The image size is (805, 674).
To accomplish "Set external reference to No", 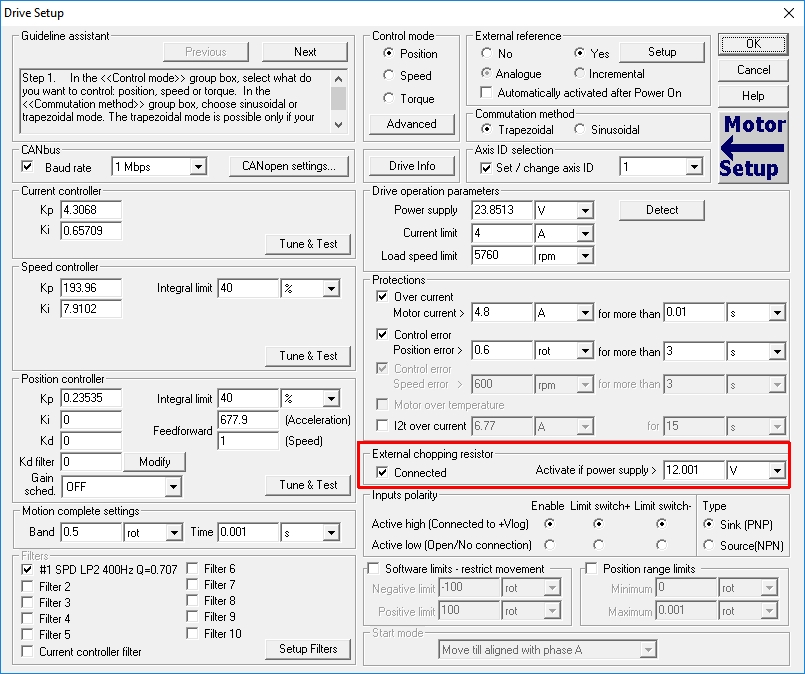I will 486,53.
